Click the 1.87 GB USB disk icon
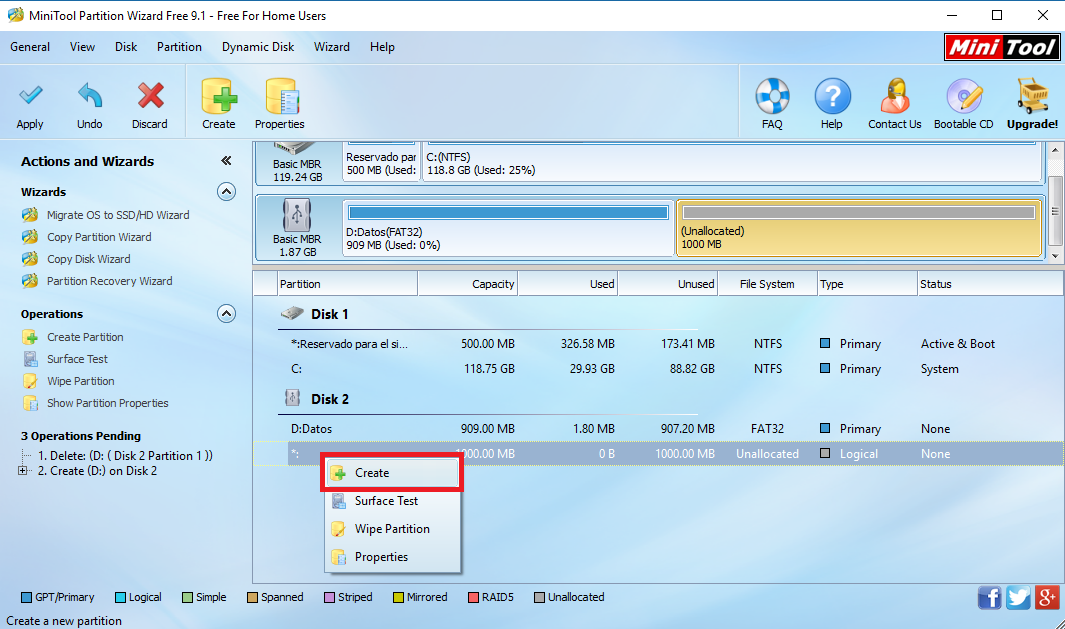Image resolution: width=1065 pixels, height=629 pixels. [x=297, y=215]
